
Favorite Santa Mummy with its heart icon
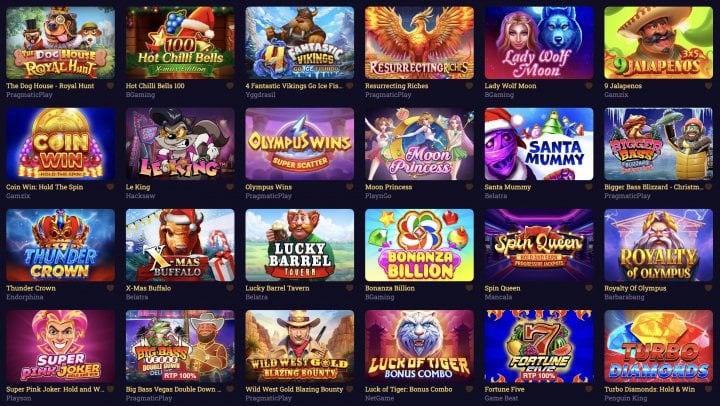(589, 187)
